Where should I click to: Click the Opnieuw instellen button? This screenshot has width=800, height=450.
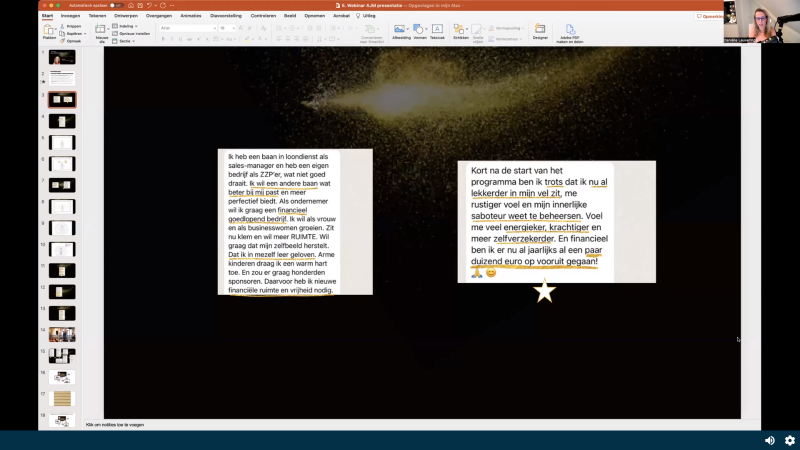pos(134,33)
